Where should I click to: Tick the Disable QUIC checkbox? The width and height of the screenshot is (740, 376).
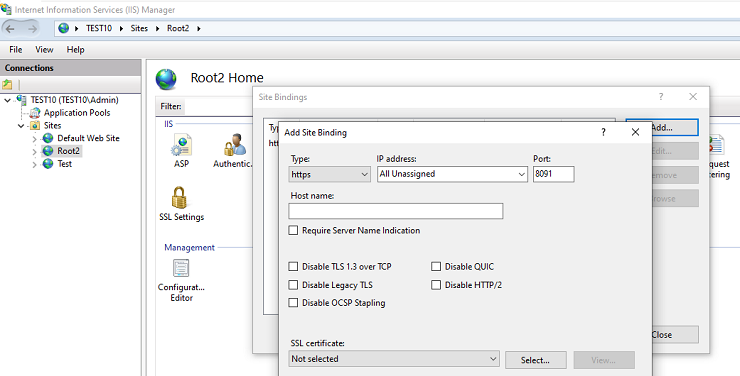point(436,267)
